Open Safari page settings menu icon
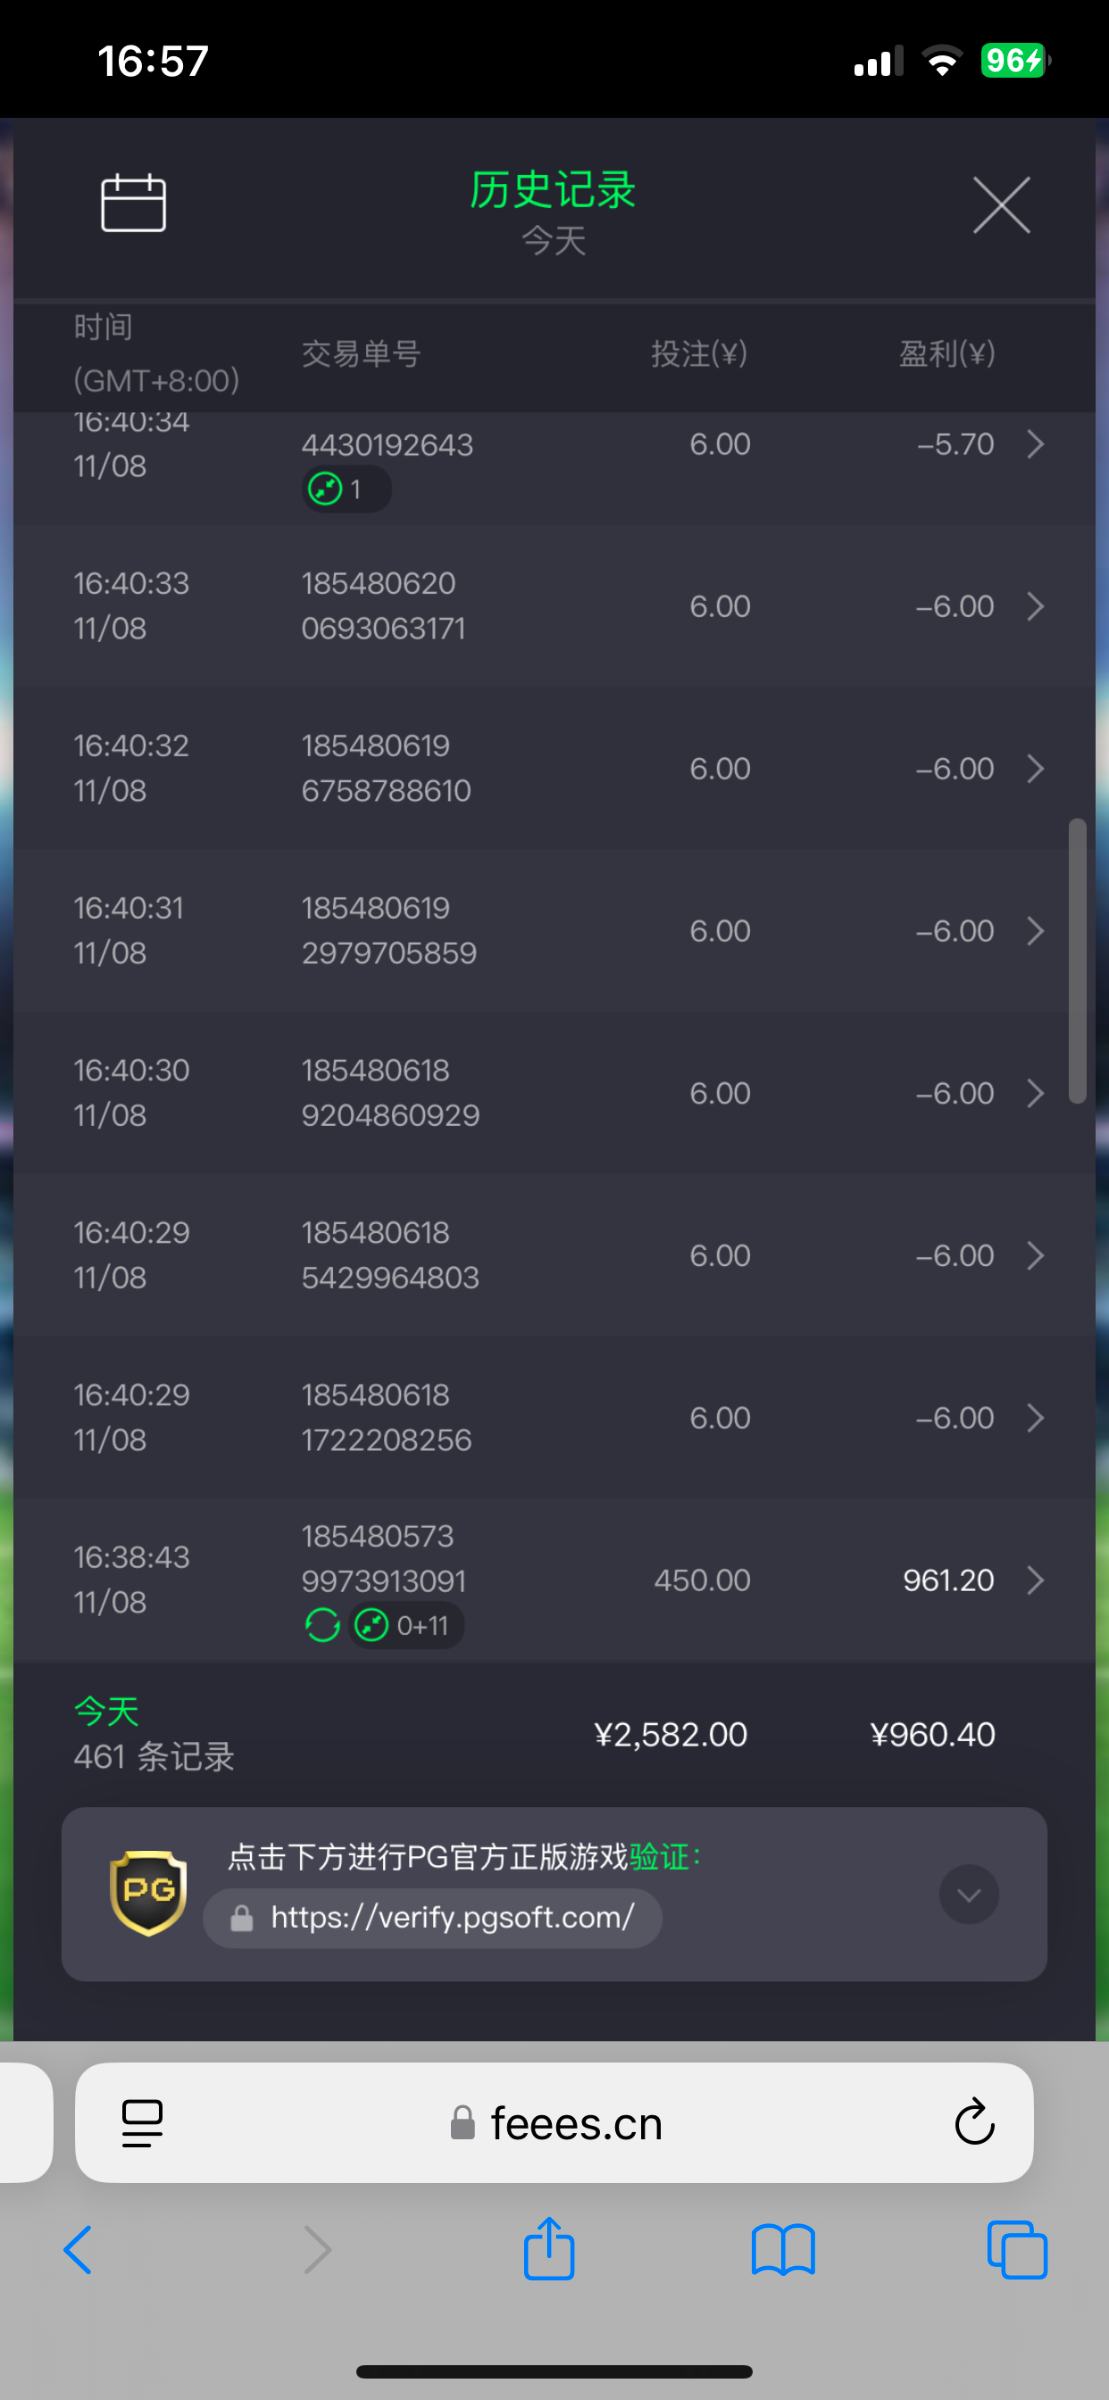Viewport: 1109px width, 2400px height. coord(142,2122)
